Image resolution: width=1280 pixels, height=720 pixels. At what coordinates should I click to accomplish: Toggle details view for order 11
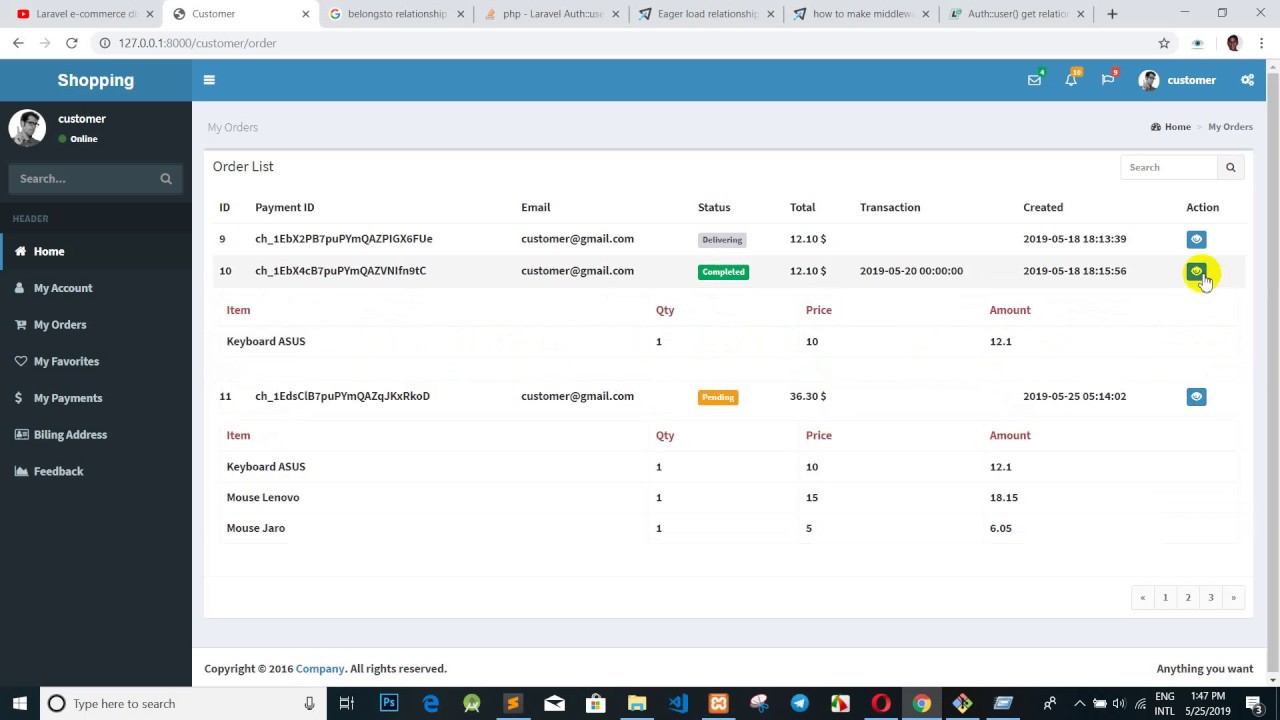(x=1196, y=397)
